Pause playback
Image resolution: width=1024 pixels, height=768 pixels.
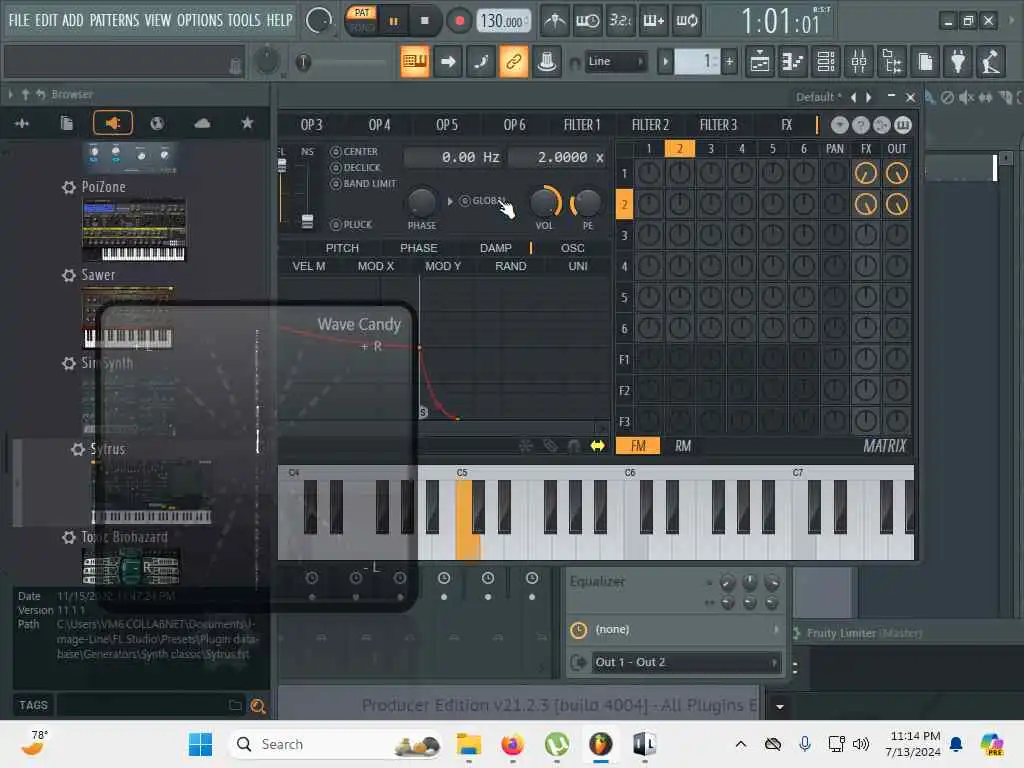pos(393,21)
